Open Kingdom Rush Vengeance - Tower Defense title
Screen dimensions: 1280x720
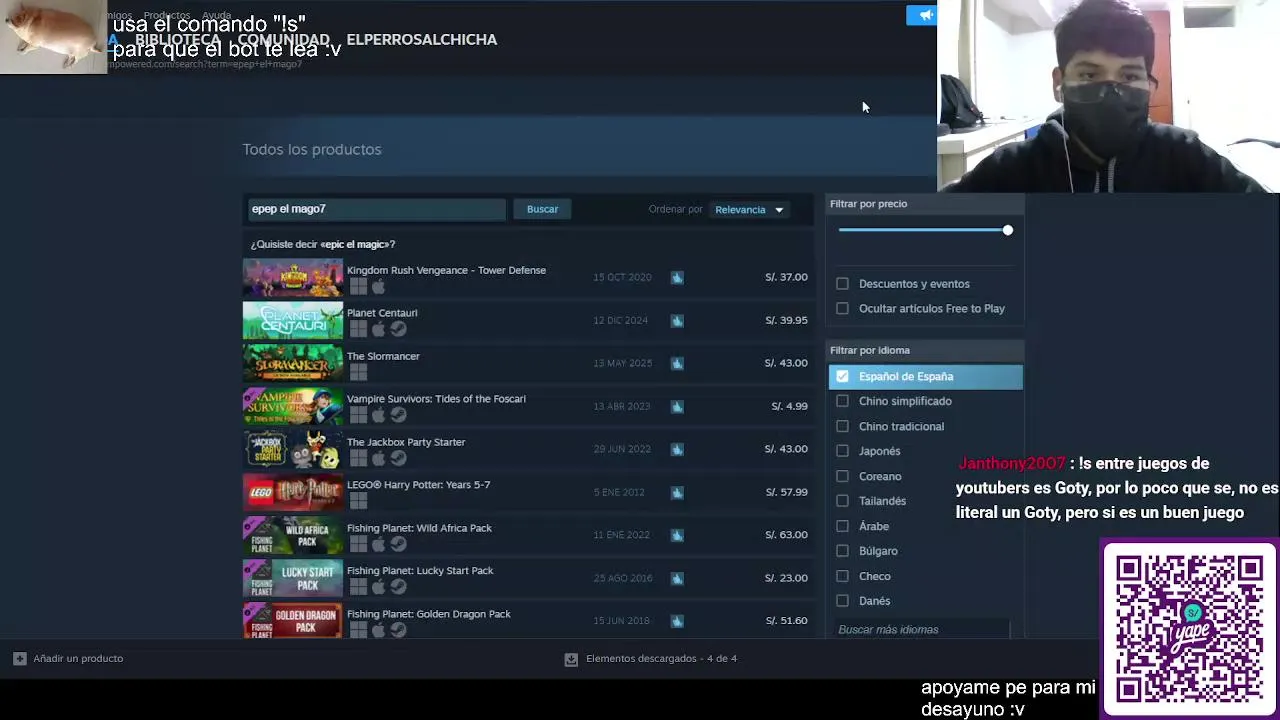coord(446,270)
